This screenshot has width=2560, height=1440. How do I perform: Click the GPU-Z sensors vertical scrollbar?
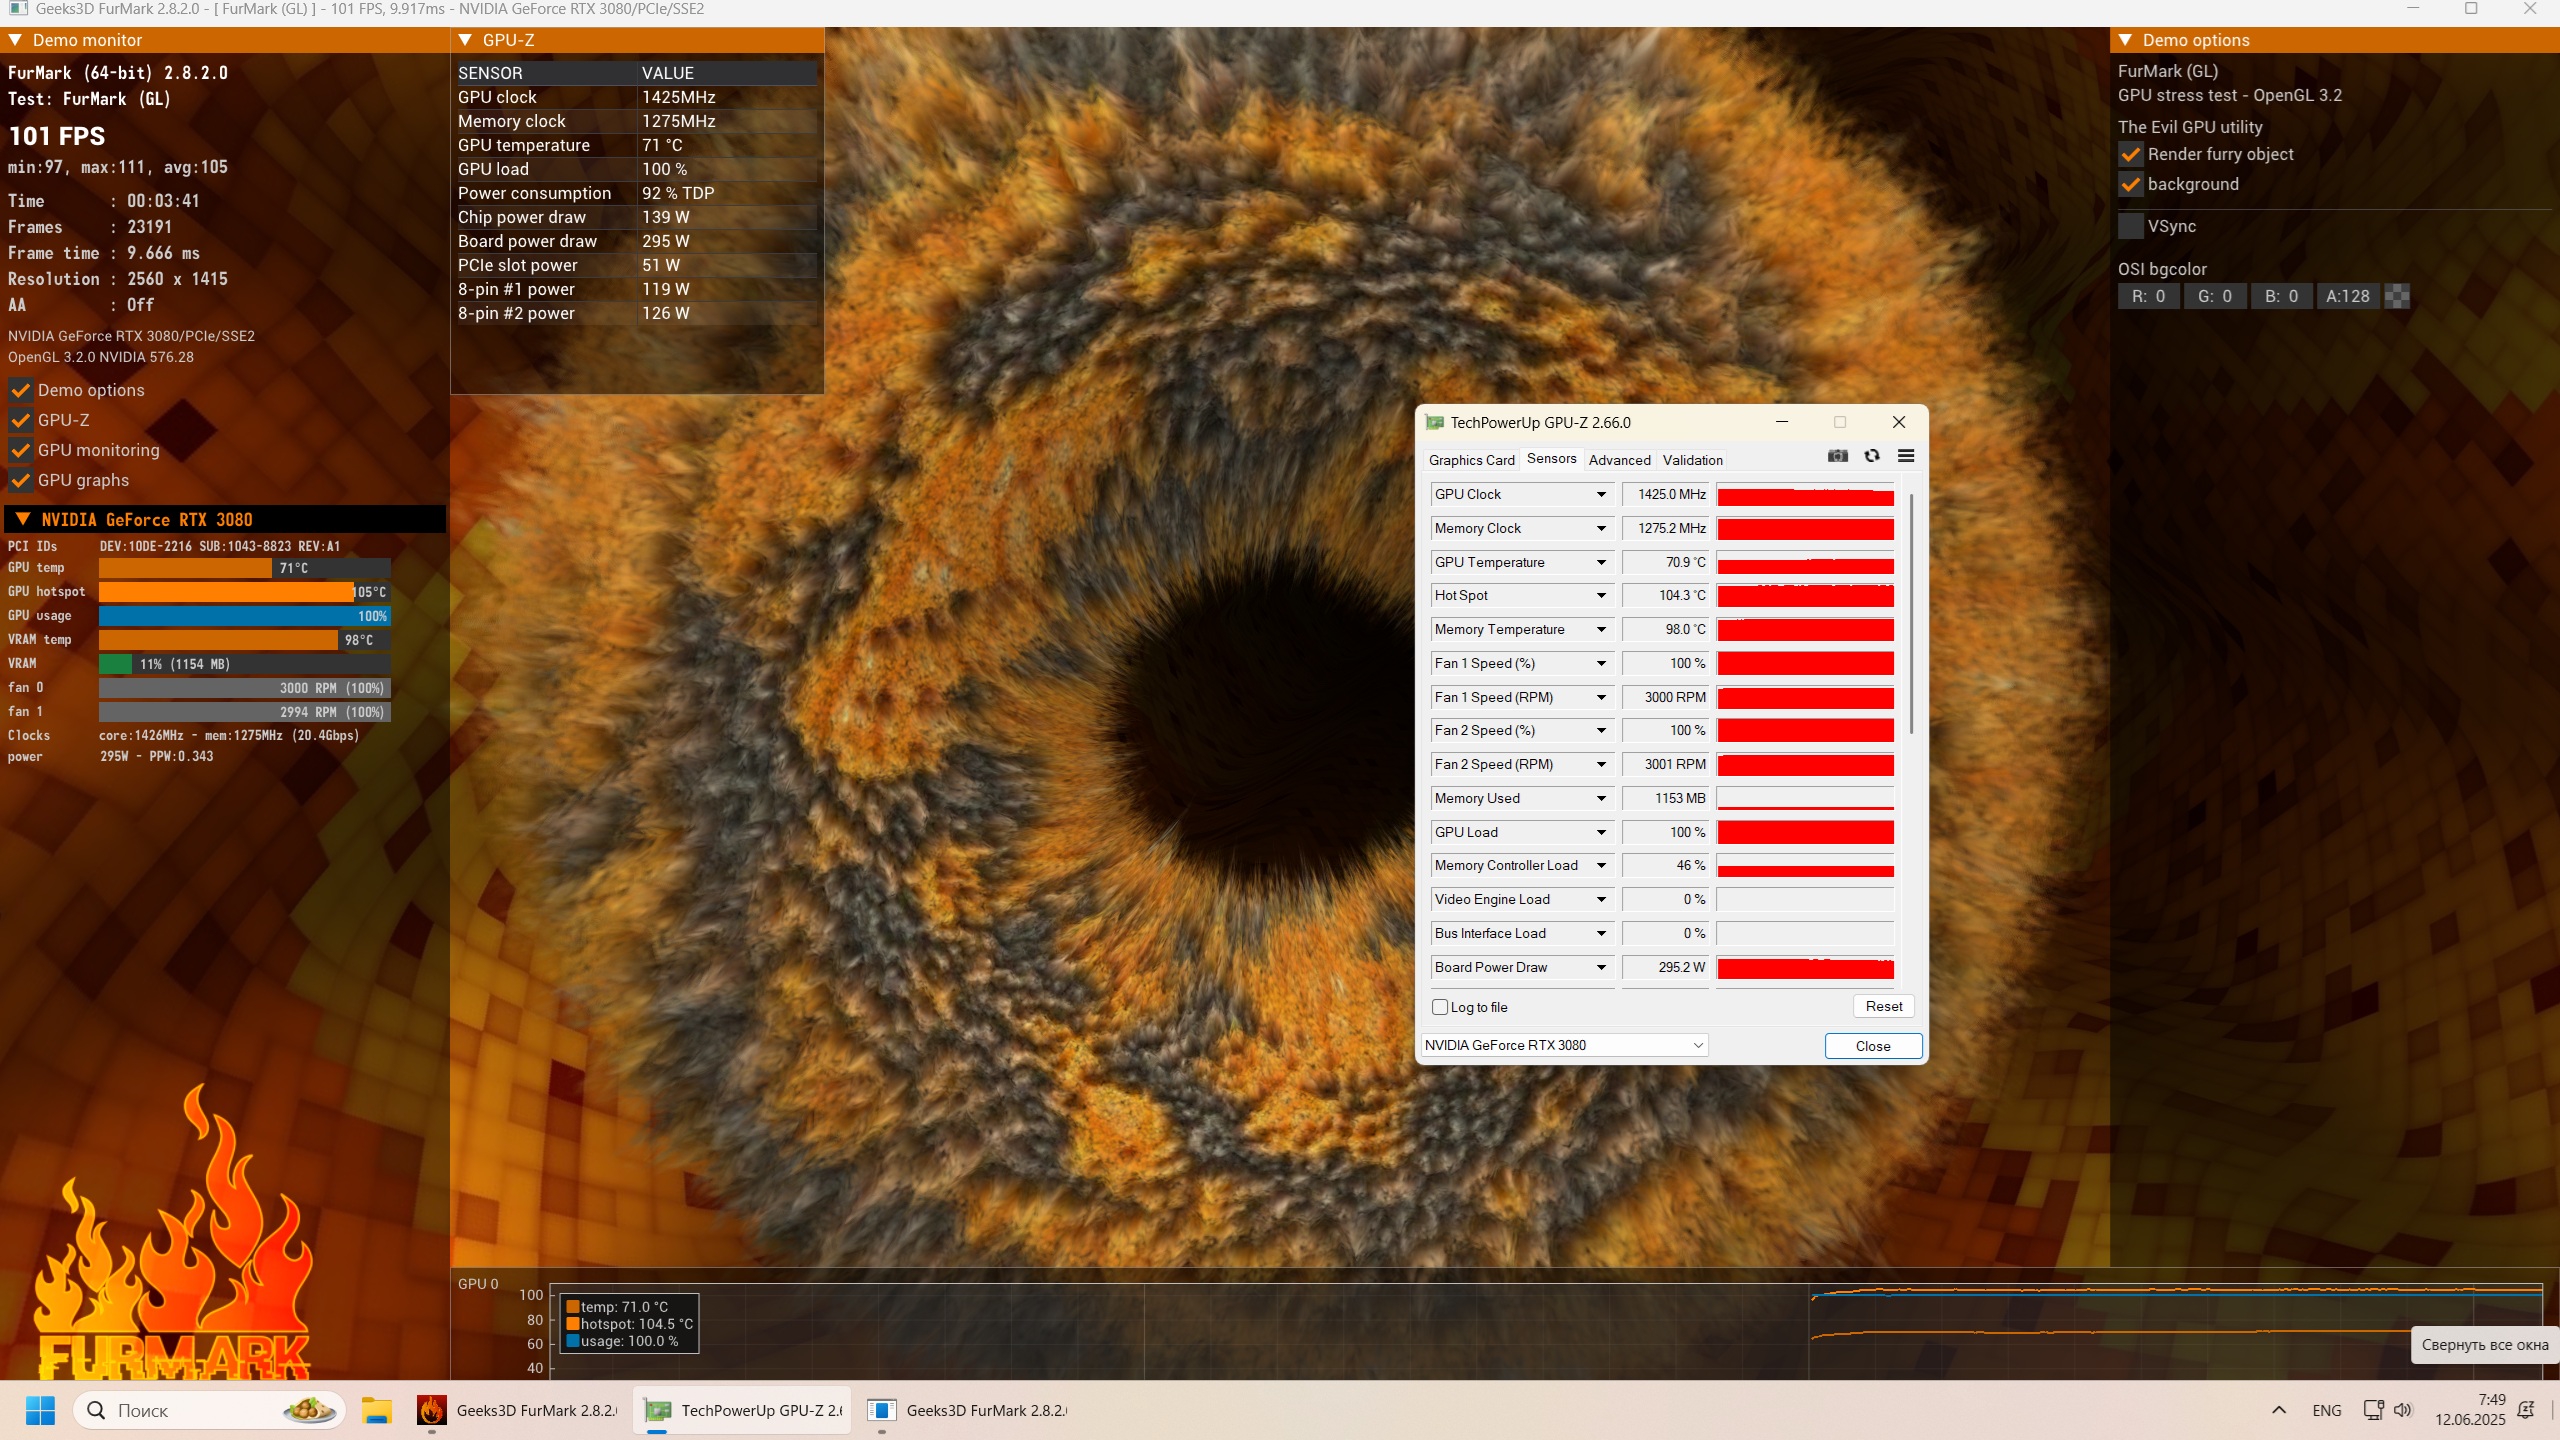1911,614
